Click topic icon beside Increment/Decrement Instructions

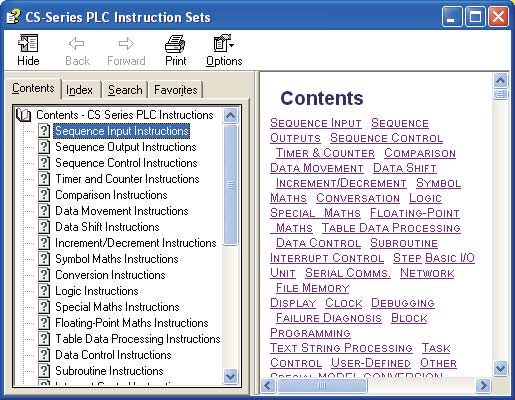click(44, 243)
